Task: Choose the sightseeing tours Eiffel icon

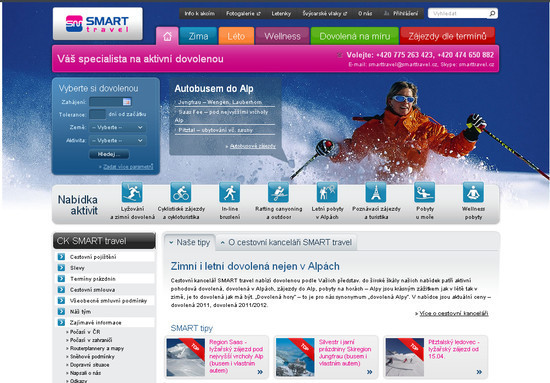Action: point(376,192)
